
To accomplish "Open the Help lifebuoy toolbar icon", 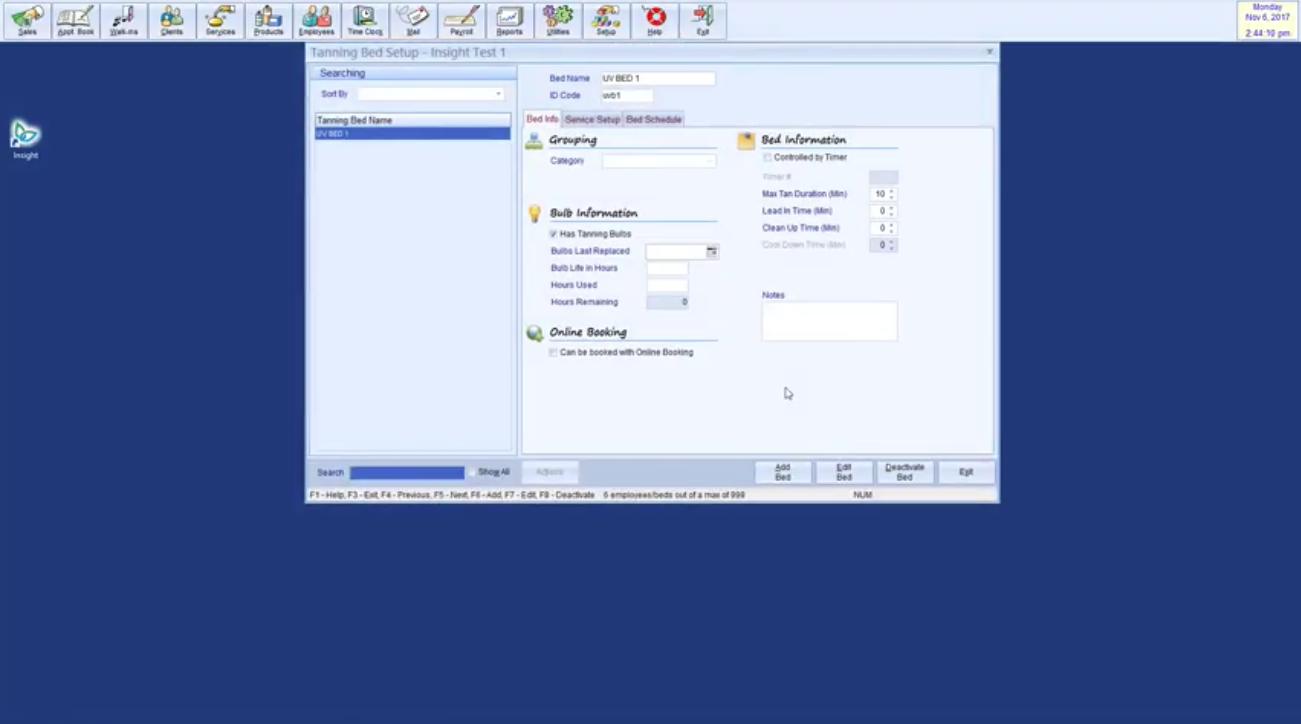I will [x=654, y=21].
